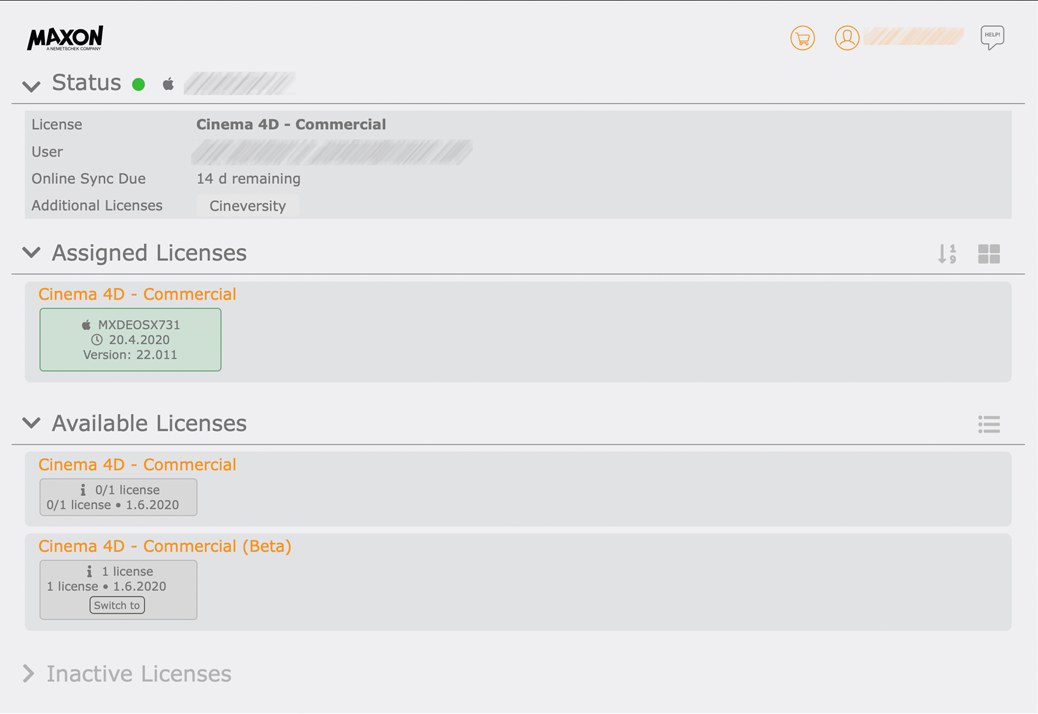Switch Assigned Licenses to grid view
This screenshot has height=714, width=1038.
[x=989, y=254]
